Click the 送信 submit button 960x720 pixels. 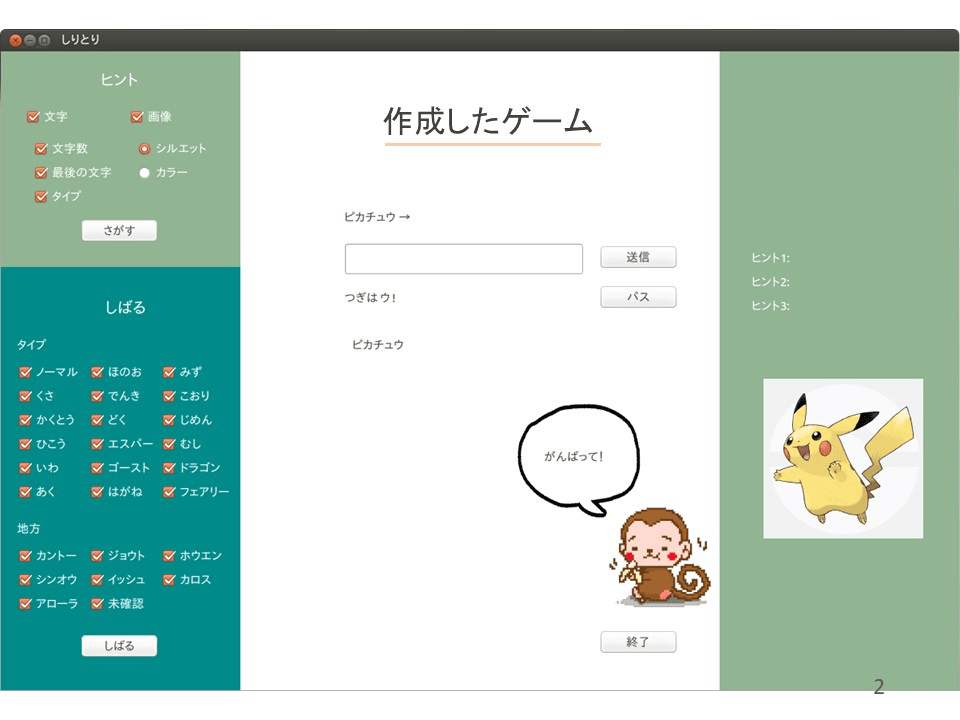[638, 257]
